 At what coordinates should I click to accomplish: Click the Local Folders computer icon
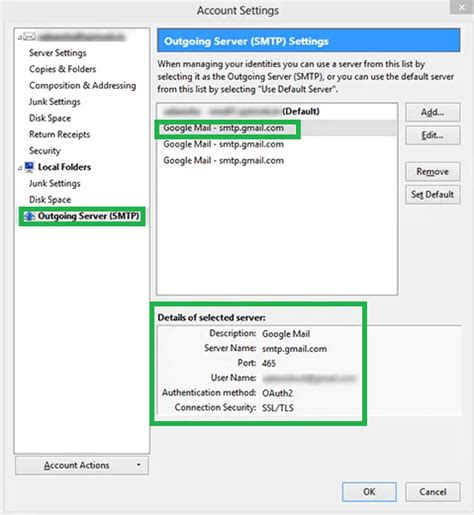pos(29,167)
